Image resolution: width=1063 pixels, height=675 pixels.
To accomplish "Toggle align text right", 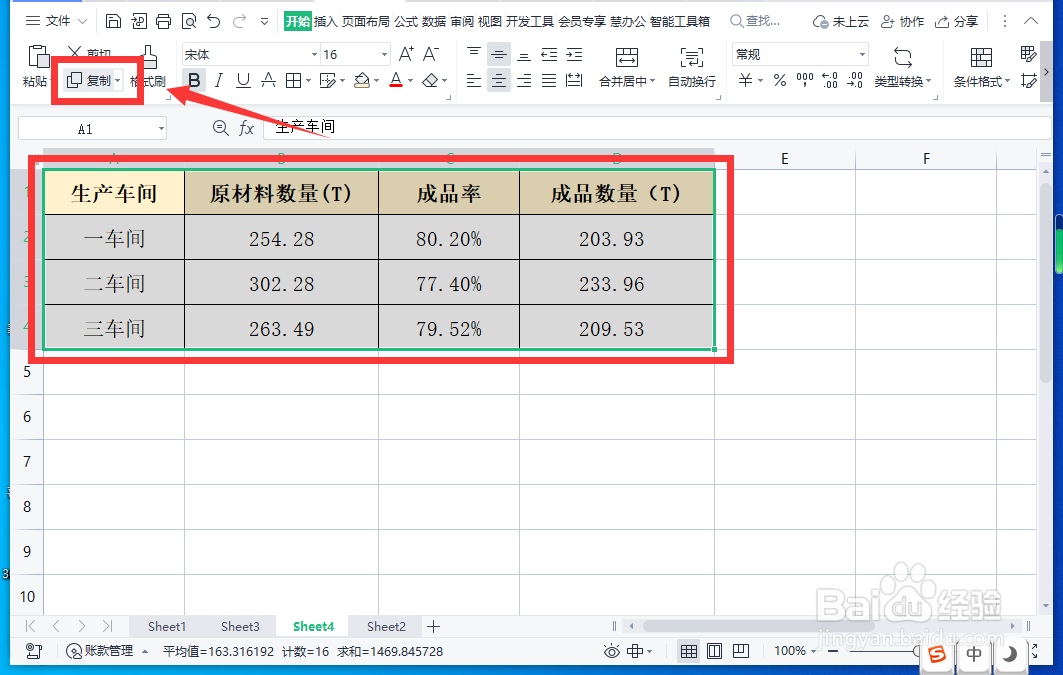I will tap(524, 81).
